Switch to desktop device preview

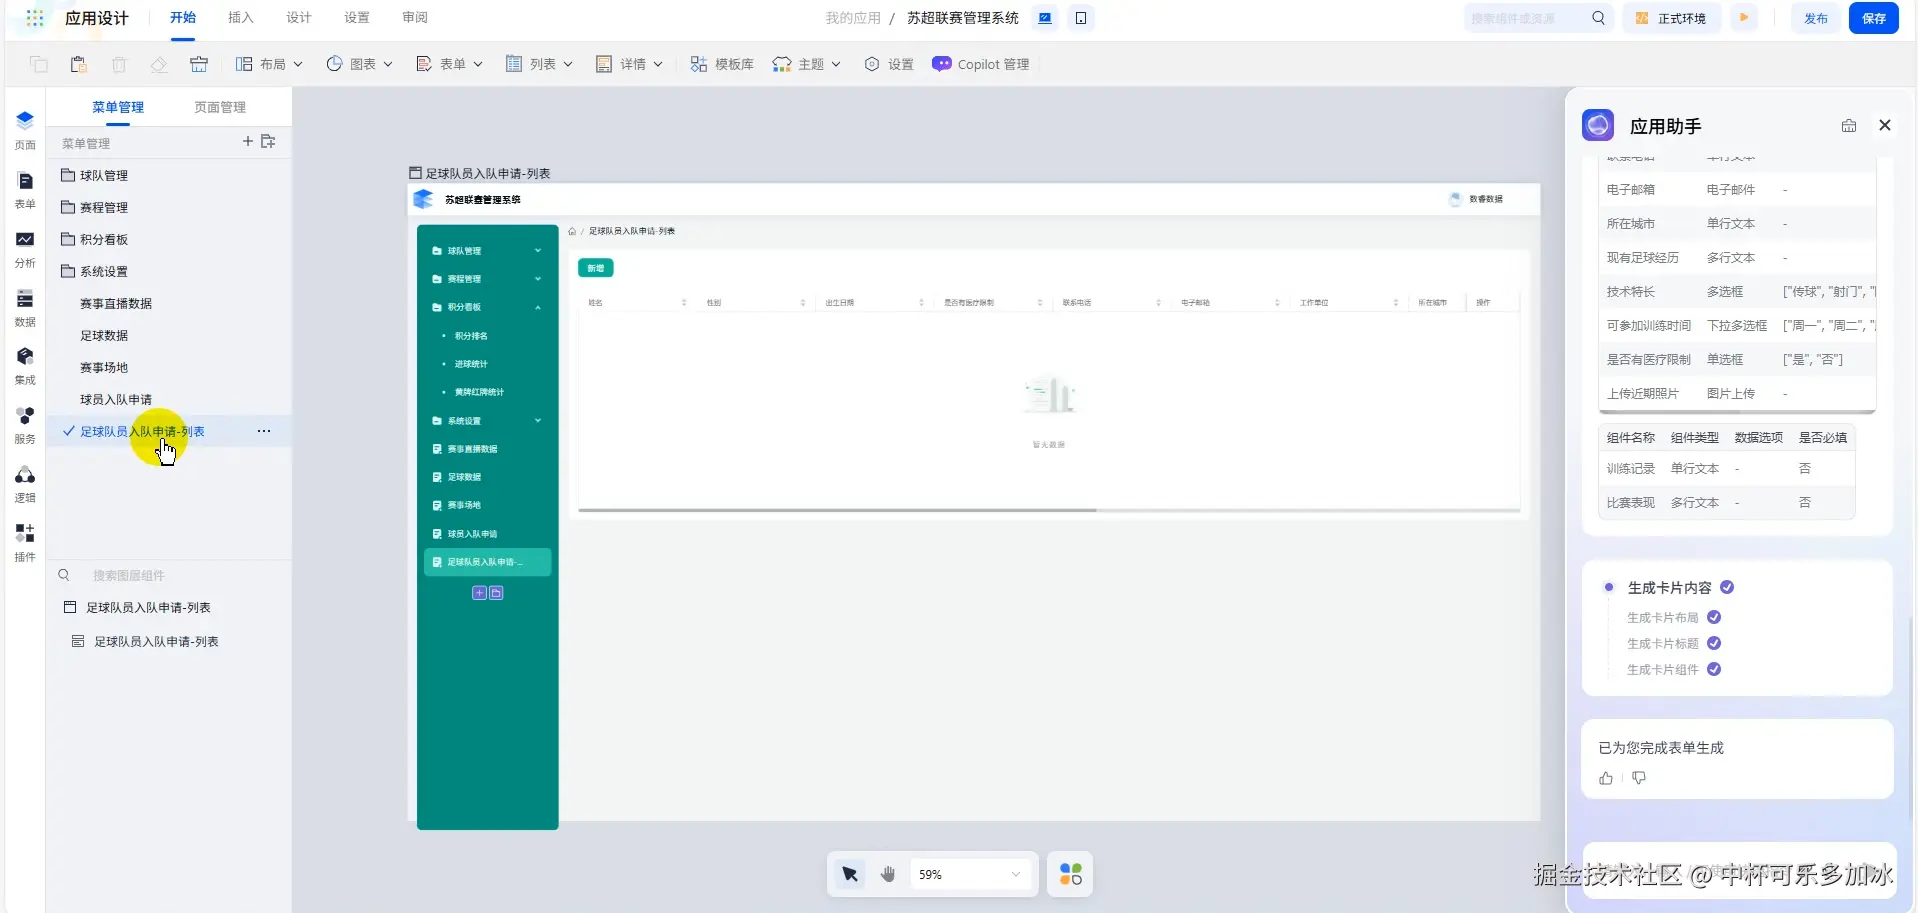tap(1045, 18)
